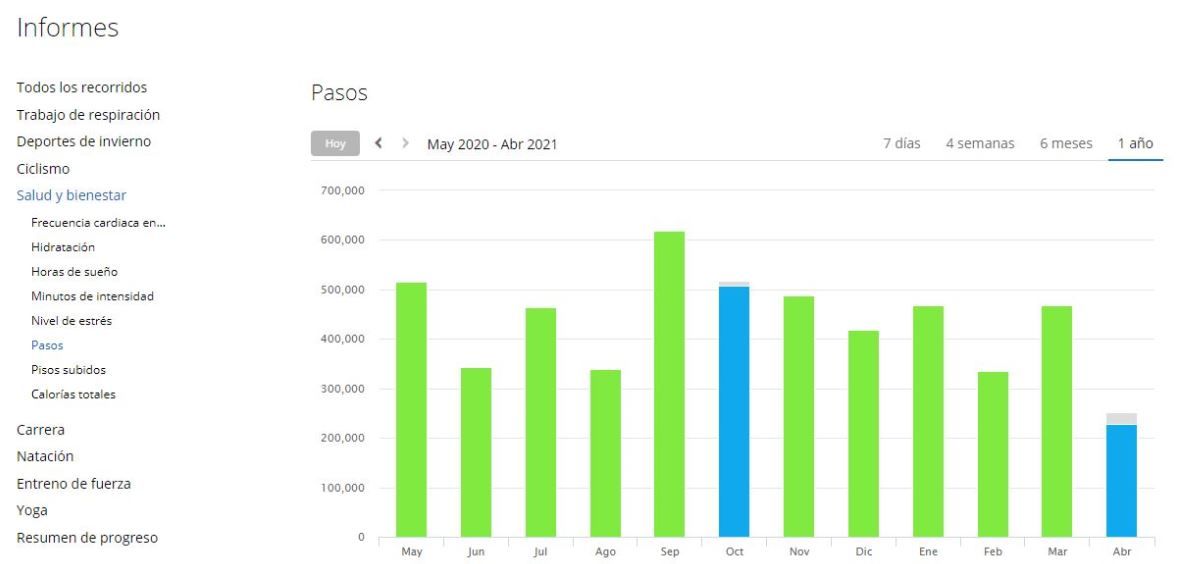Go to next period with right arrow
This screenshot has height=564, width=1197.
tap(405, 143)
